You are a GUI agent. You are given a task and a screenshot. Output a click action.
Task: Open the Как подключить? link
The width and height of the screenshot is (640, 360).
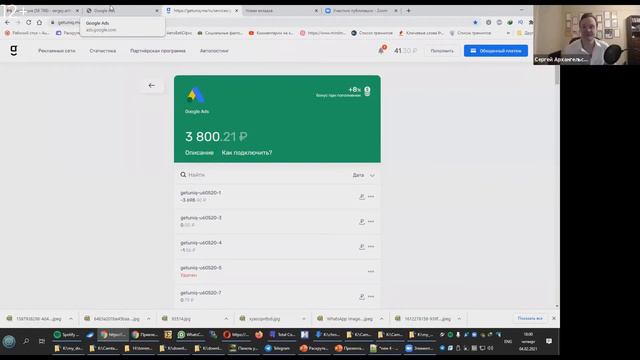pyautogui.click(x=247, y=153)
